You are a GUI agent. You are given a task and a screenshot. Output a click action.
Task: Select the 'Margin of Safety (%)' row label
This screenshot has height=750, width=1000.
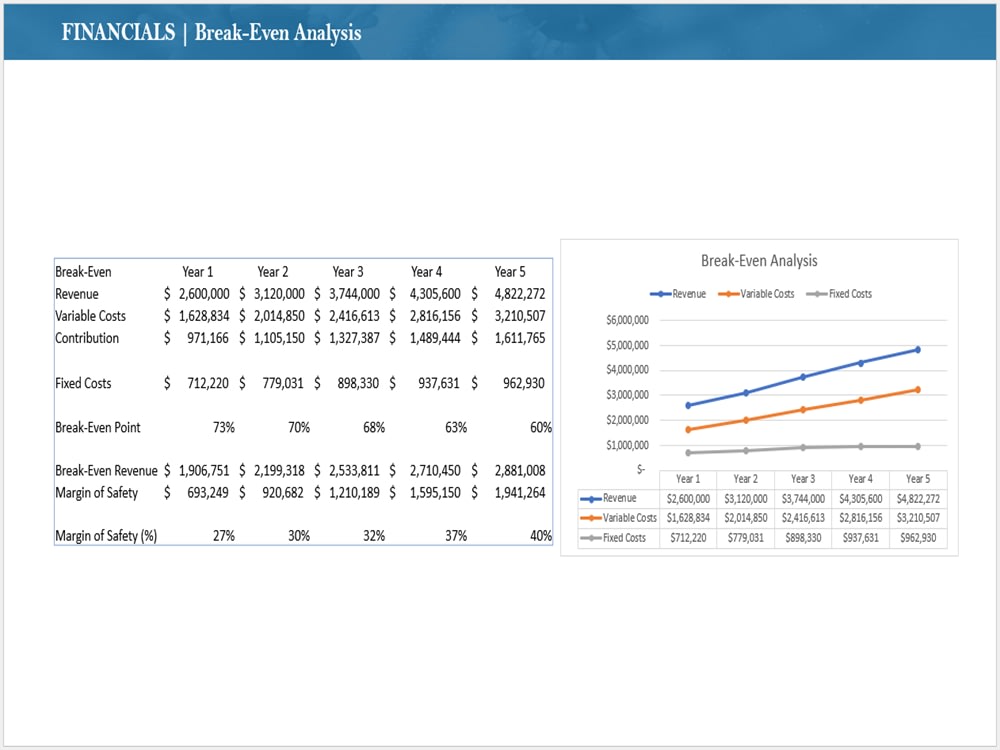click(x=106, y=536)
